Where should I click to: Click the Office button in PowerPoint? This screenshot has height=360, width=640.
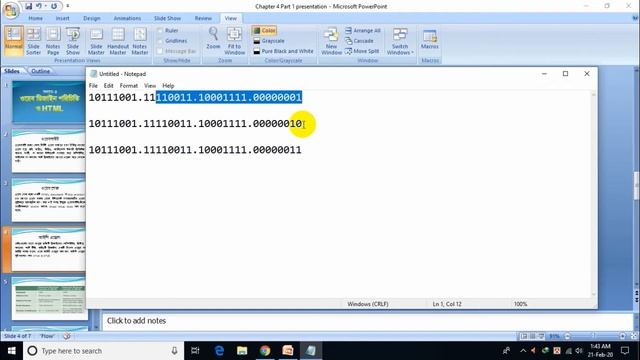pyautogui.click(x=11, y=10)
